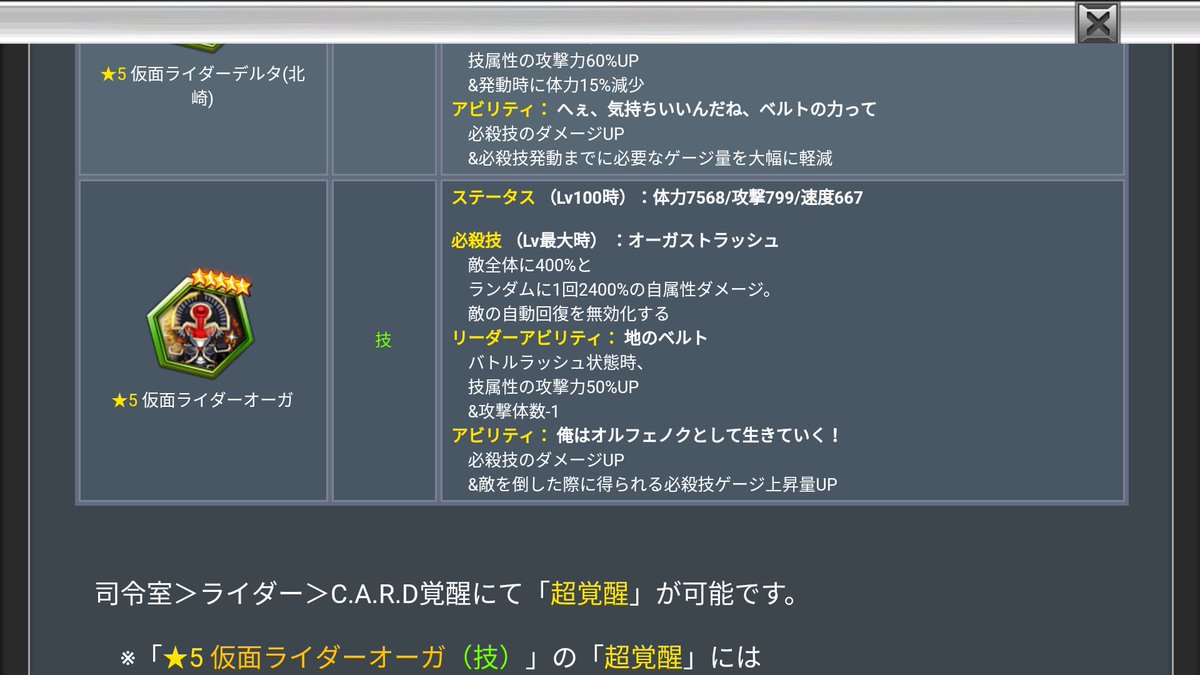
Task: Click the ★5 仮面ライダーオーガ card name
Action: click(203, 400)
